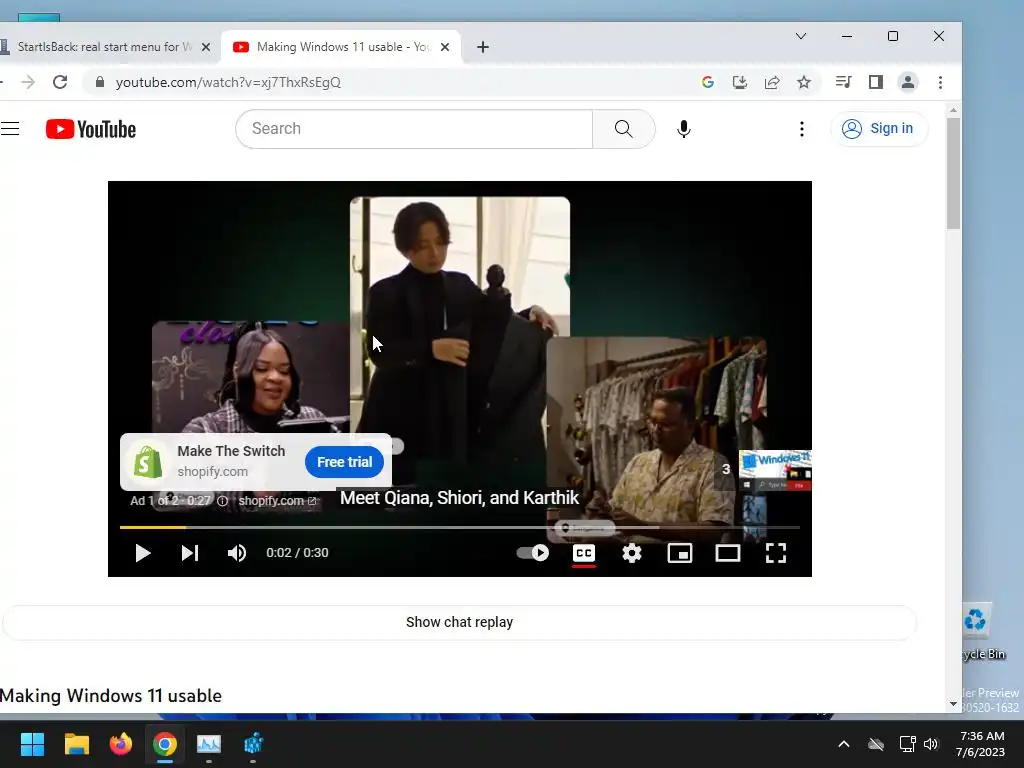Expand hidden system tray icons
This screenshot has width=1024, height=768.
coord(844,744)
